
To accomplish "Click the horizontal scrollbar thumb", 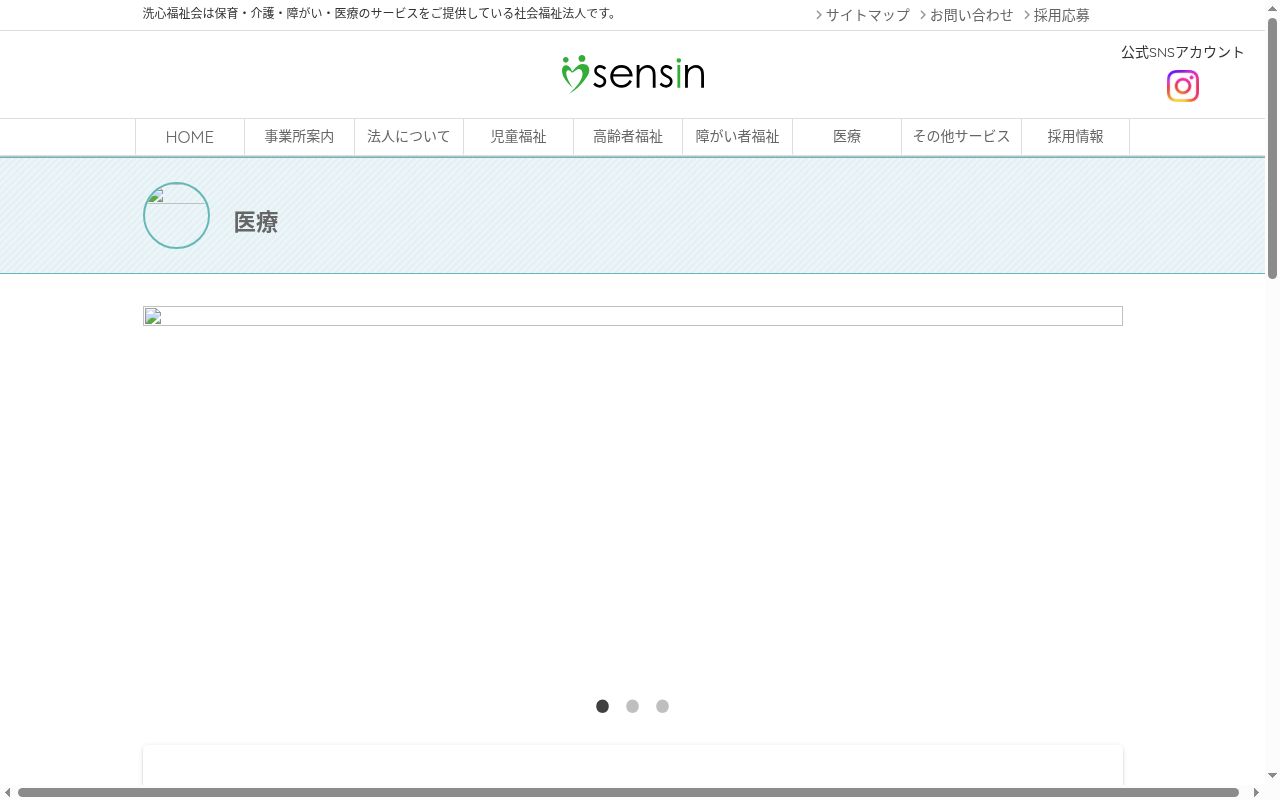I will 628,792.
